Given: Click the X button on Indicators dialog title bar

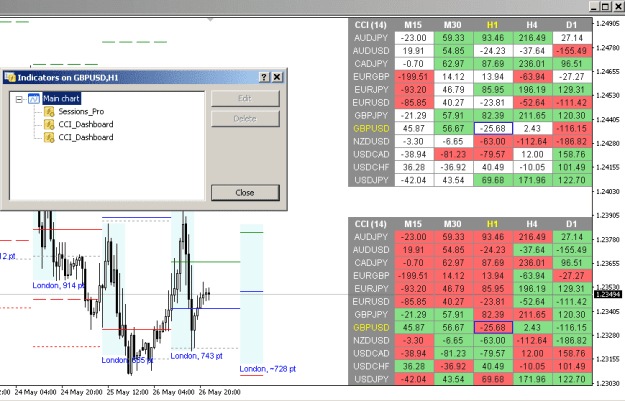Looking at the screenshot, I should coord(277,77).
